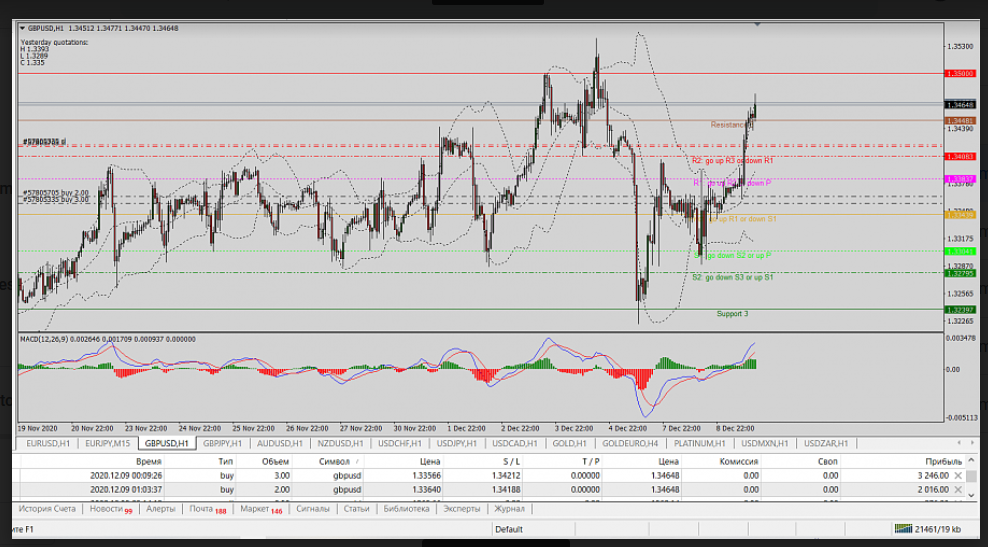Screen dimensions: 988x547
Task: Switch to the Журнал tab
Action: point(508,509)
